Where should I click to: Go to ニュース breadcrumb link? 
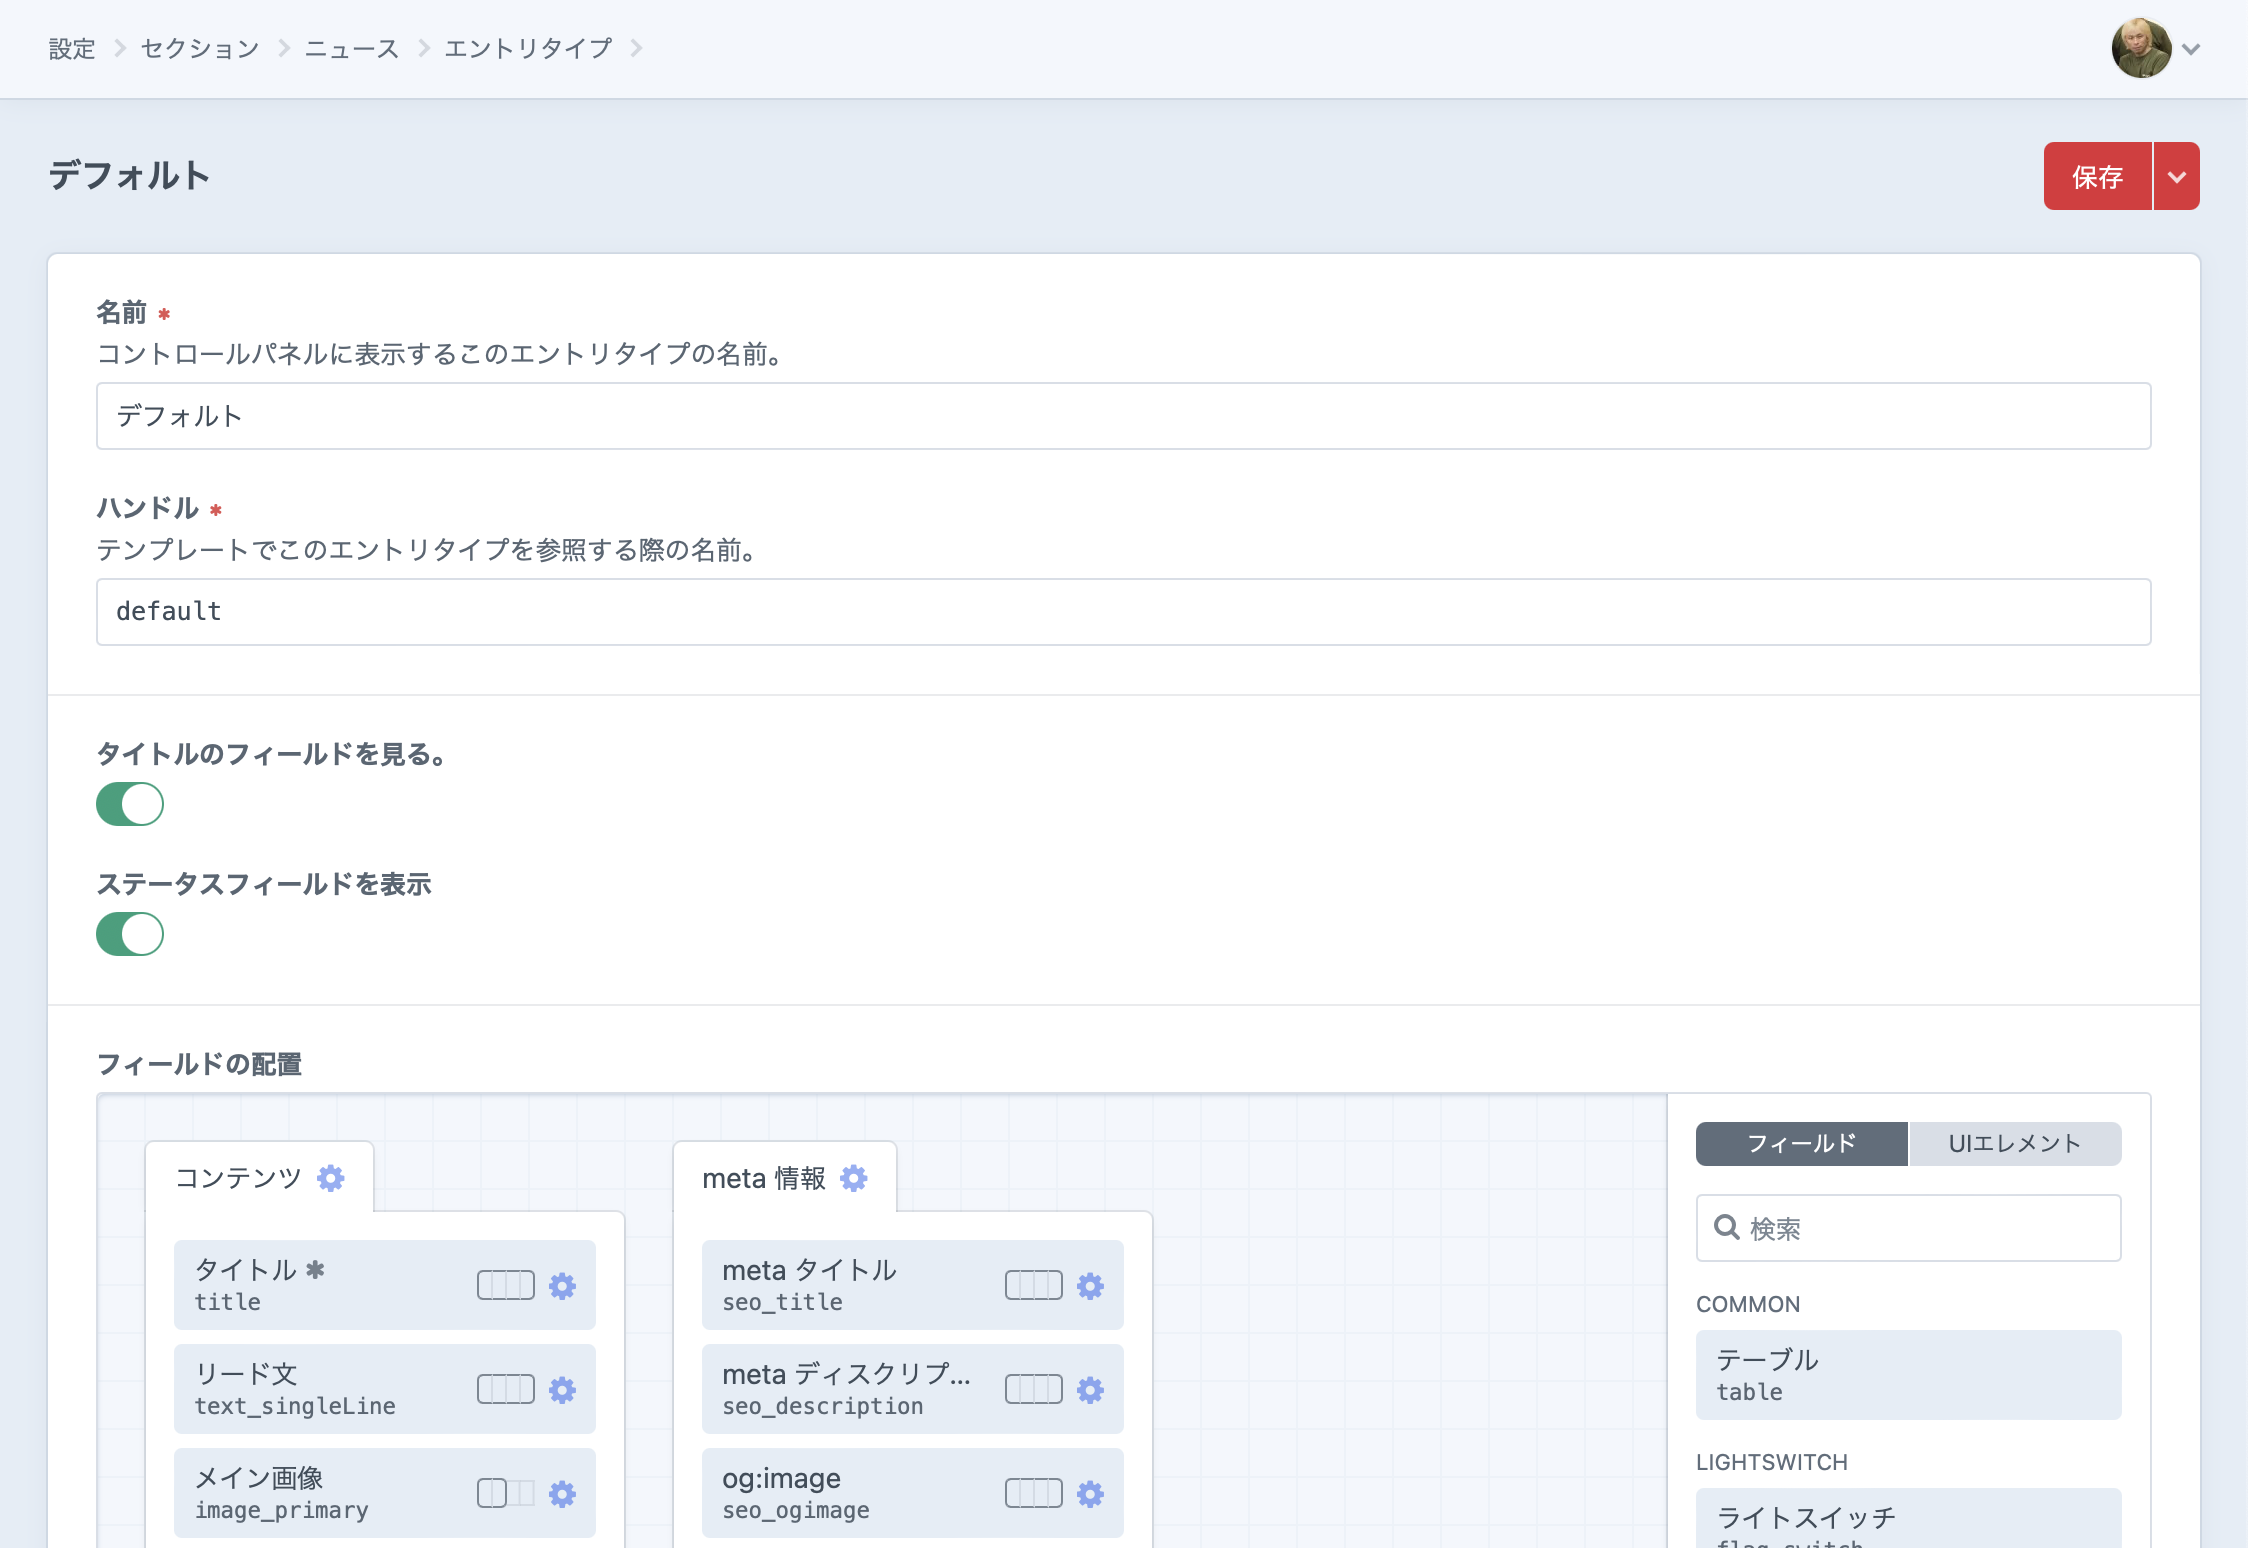pyautogui.click(x=351, y=49)
